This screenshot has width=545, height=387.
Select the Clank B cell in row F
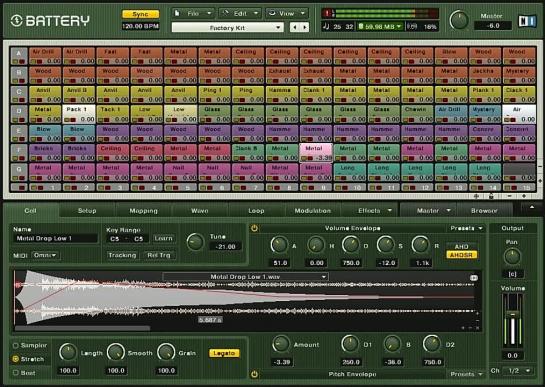[x=247, y=153]
